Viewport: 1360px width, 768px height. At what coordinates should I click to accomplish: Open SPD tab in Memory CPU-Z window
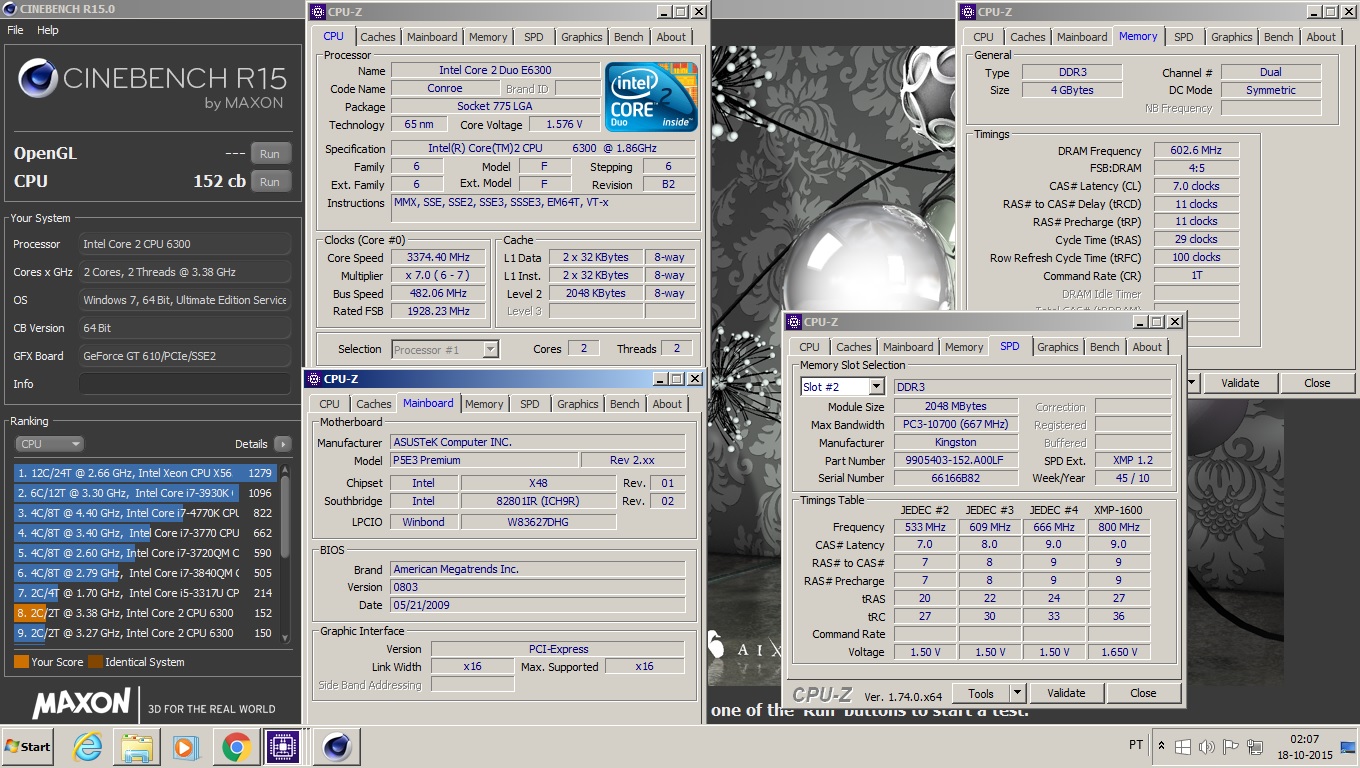click(x=1184, y=37)
